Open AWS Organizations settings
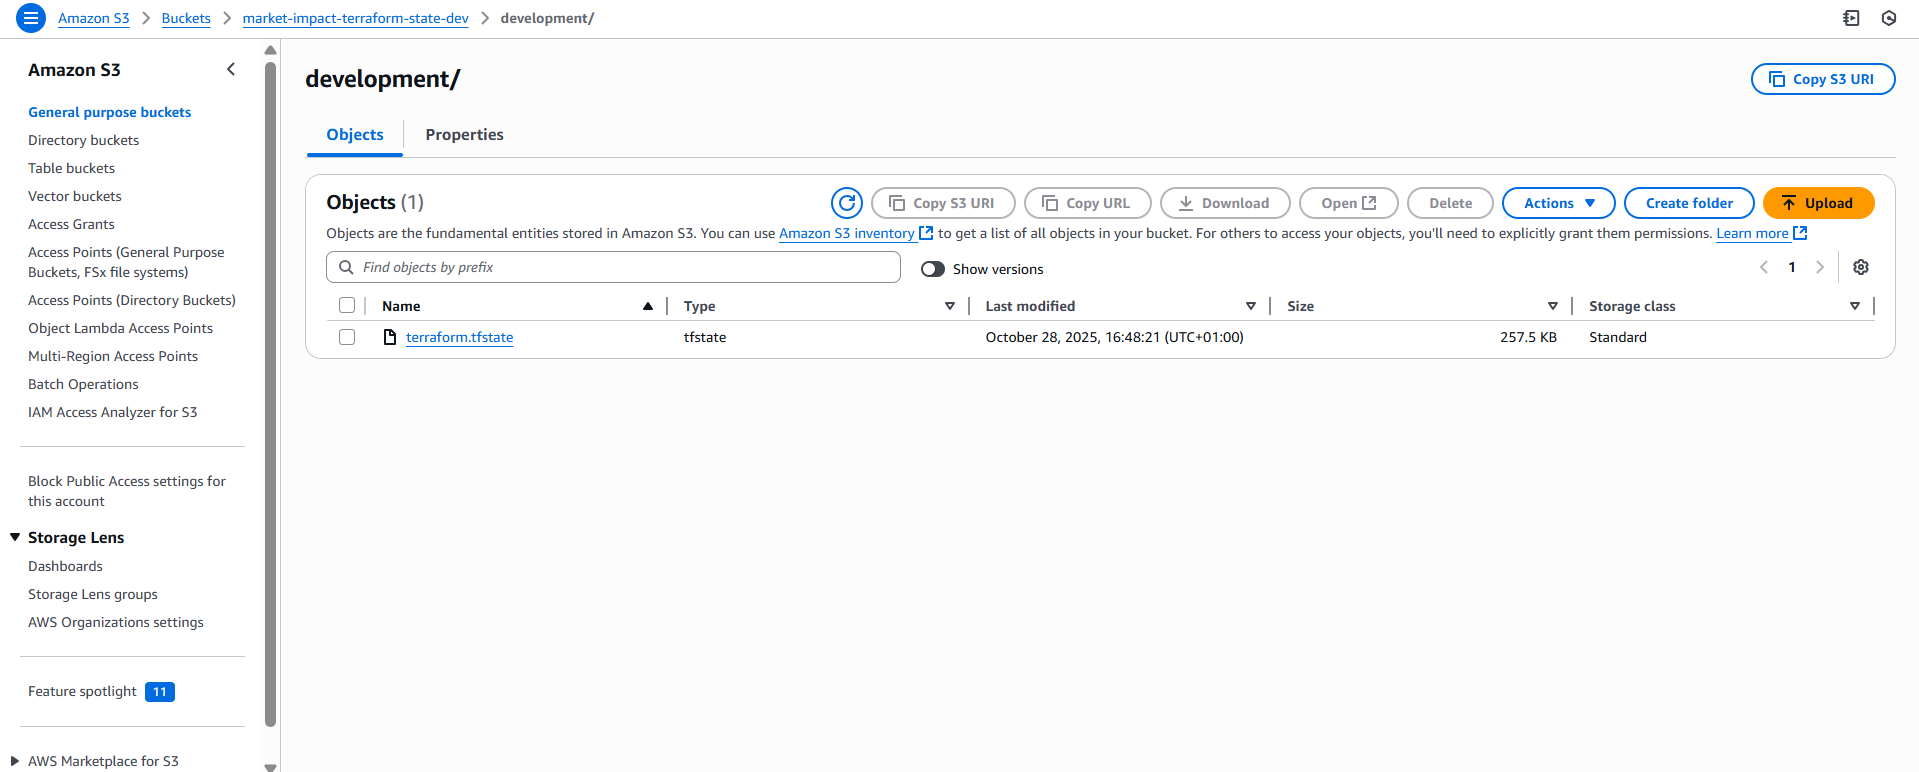 pyautogui.click(x=116, y=622)
